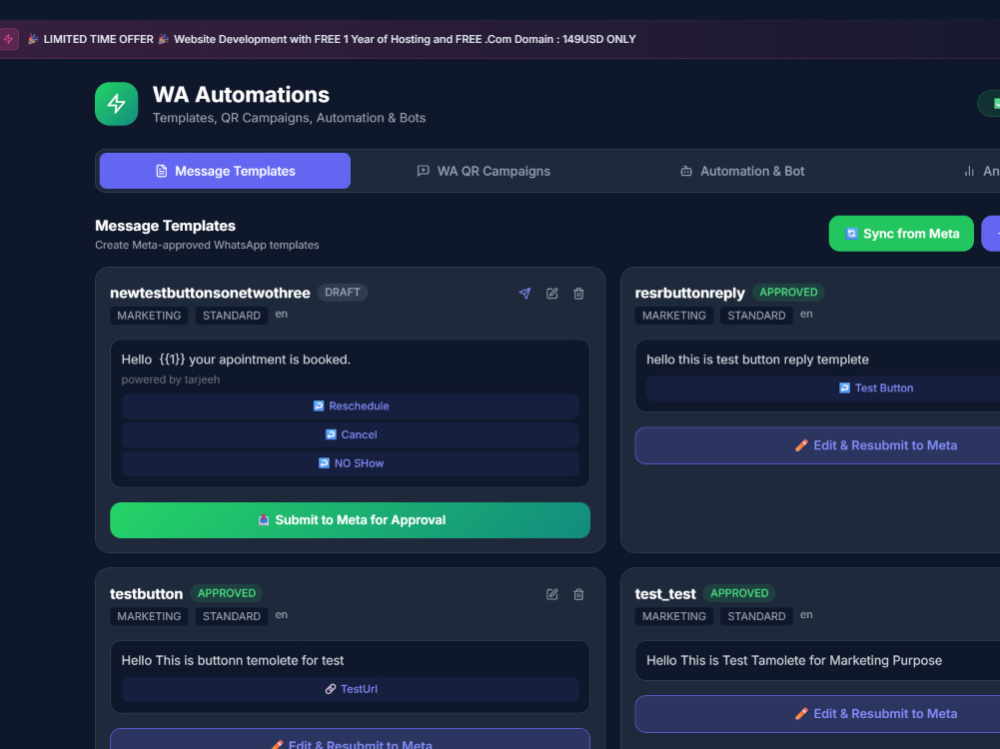The image size is (1000, 749).
Task: Click the 'Hello {{1}} your apointment is booked.' message
Action: 236,359
